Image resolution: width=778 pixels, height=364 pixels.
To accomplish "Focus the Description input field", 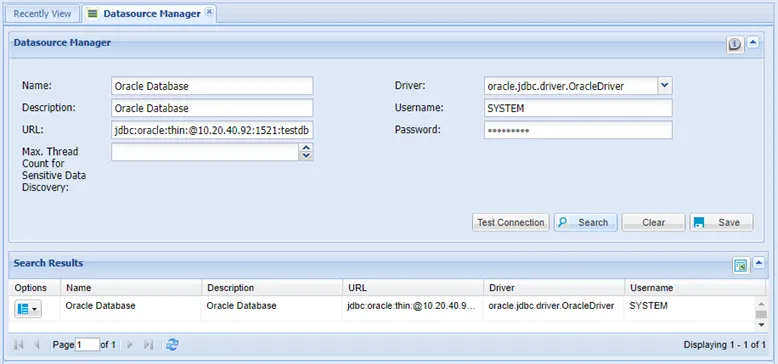I will 212,108.
